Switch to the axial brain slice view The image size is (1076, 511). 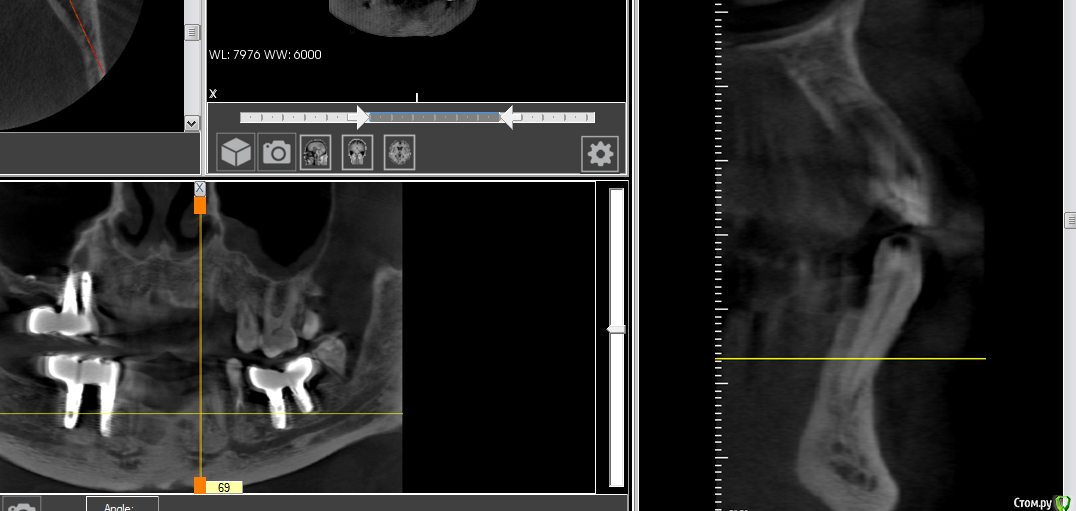tap(399, 153)
